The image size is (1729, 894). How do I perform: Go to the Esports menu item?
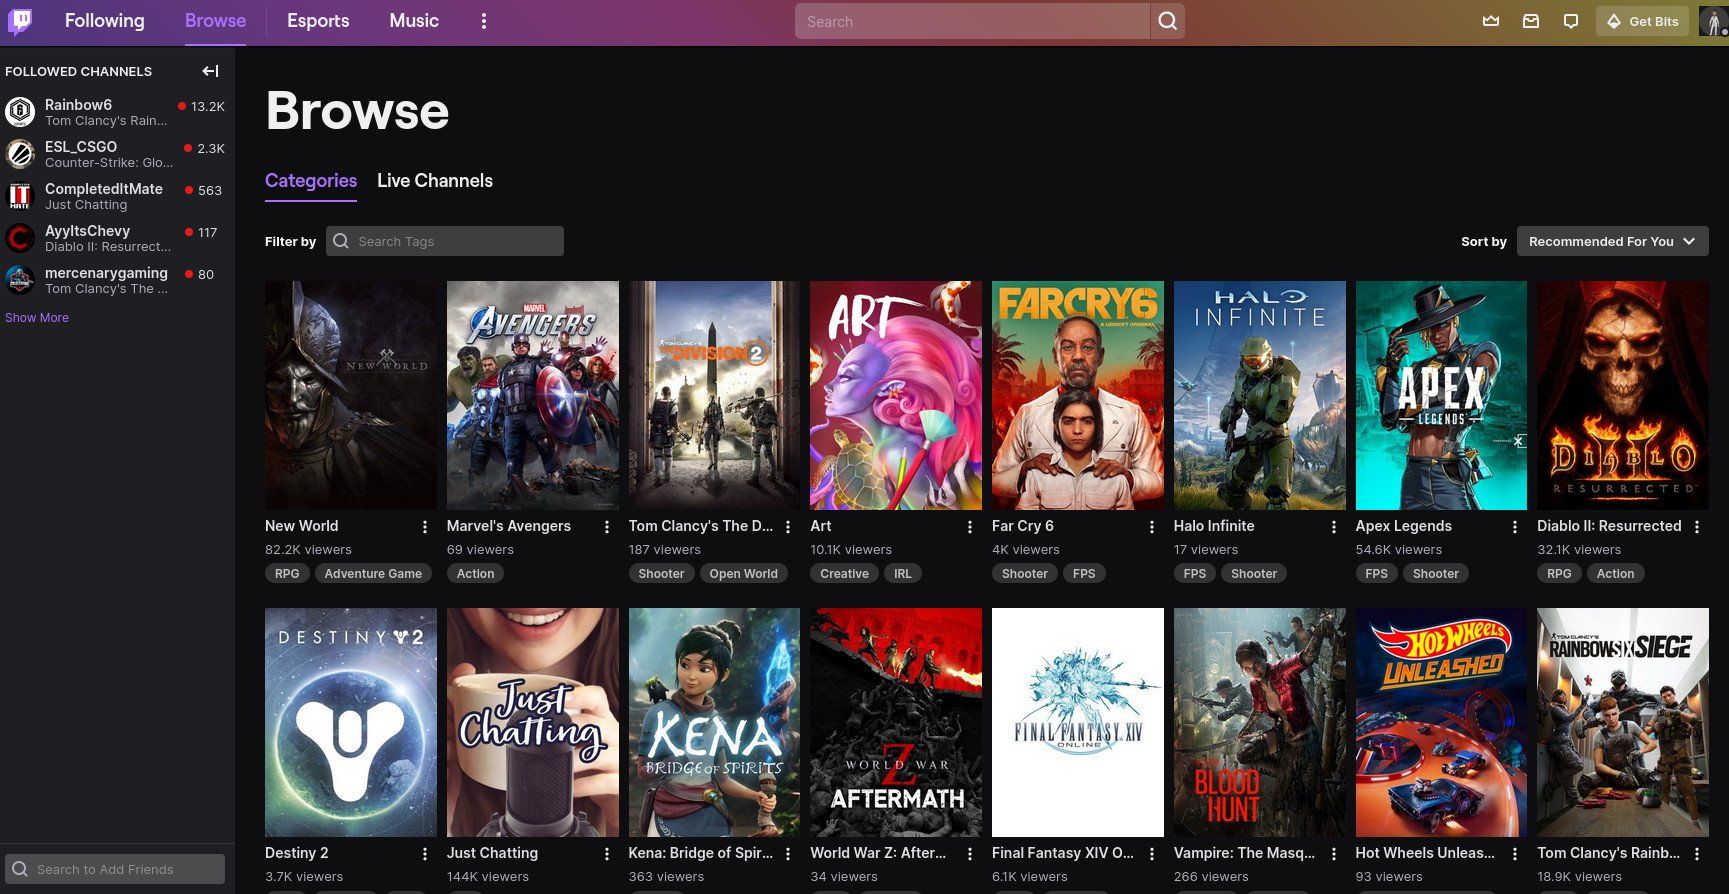[x=318, y=21]
